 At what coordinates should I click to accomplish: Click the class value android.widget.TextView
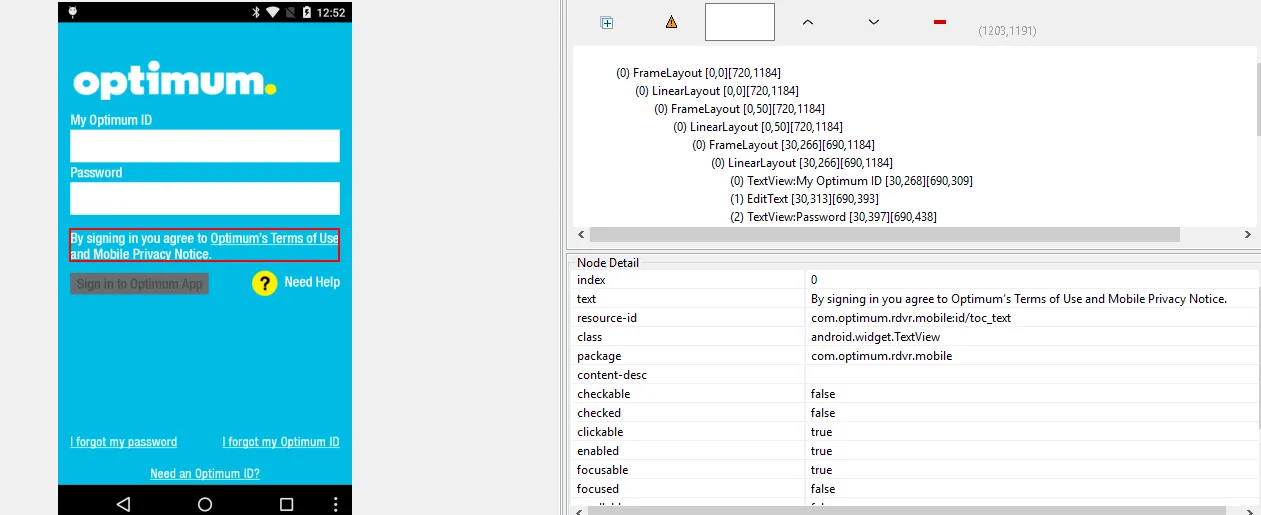point(1032,337)
